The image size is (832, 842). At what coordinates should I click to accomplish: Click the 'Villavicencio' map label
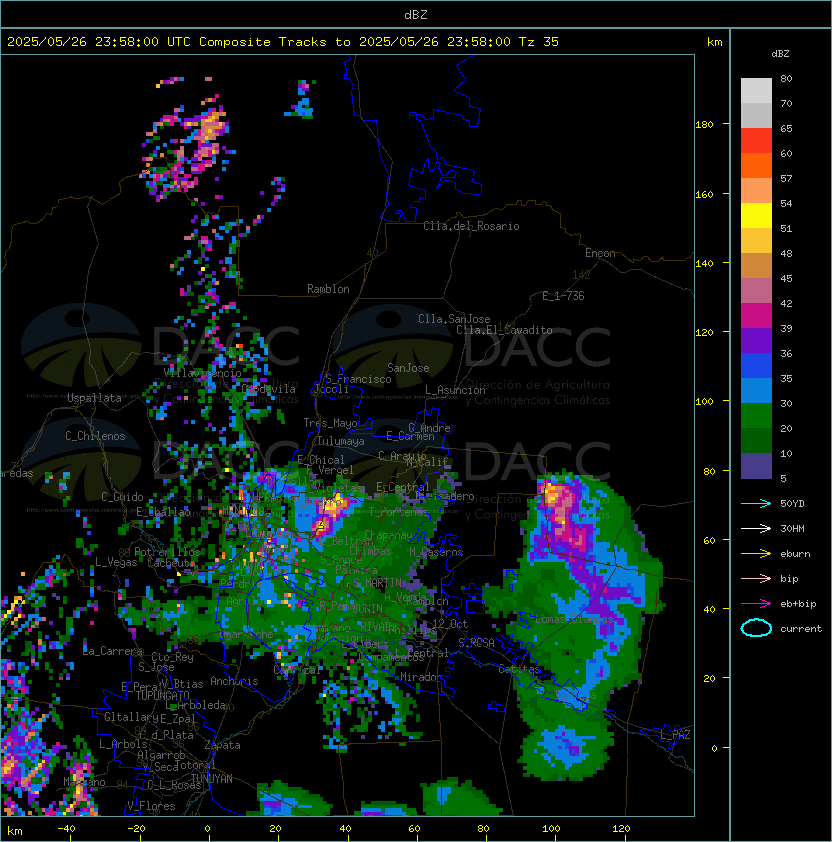[x=202, y=373]
